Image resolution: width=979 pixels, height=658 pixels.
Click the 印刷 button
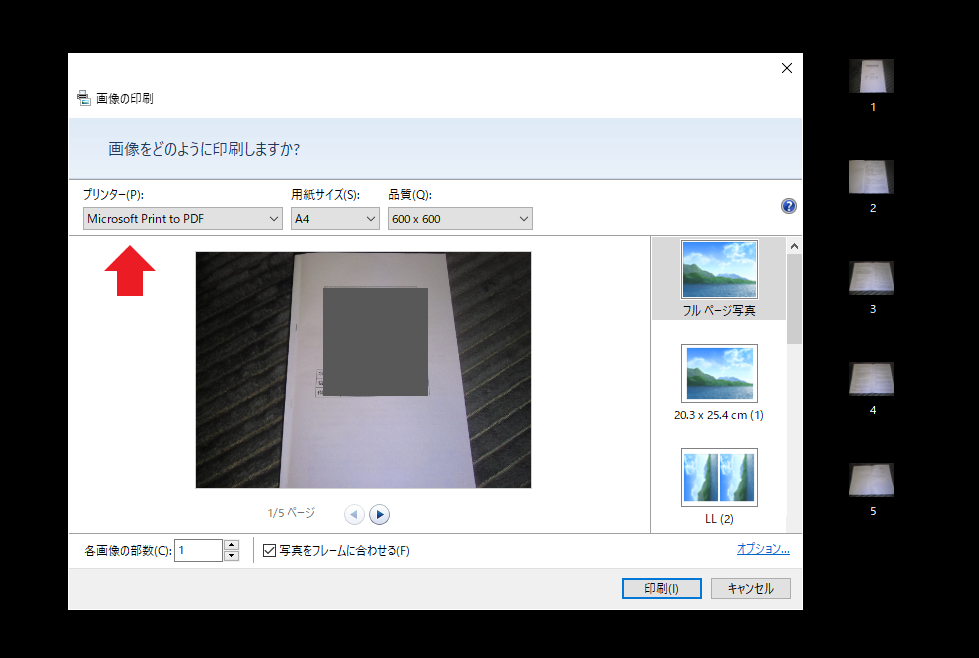(x=662, y=588)
